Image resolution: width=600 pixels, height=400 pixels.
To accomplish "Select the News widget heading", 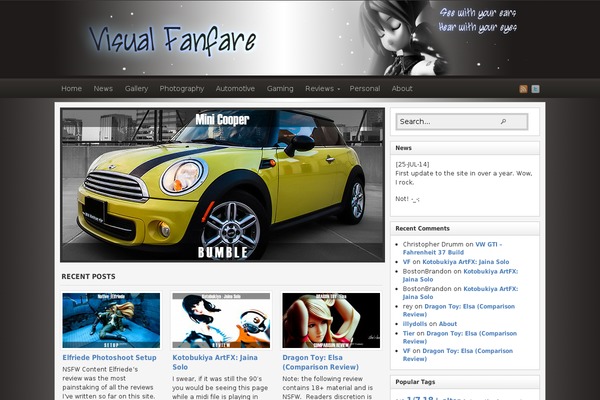I will pos(403,148).
